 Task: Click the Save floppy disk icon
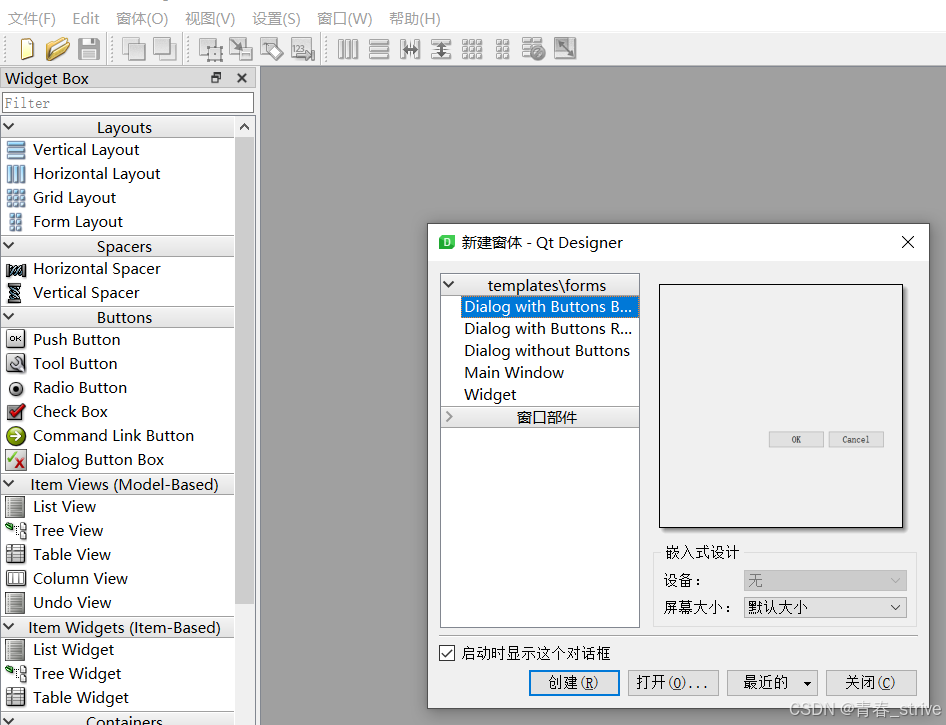(x=89, y=49)
